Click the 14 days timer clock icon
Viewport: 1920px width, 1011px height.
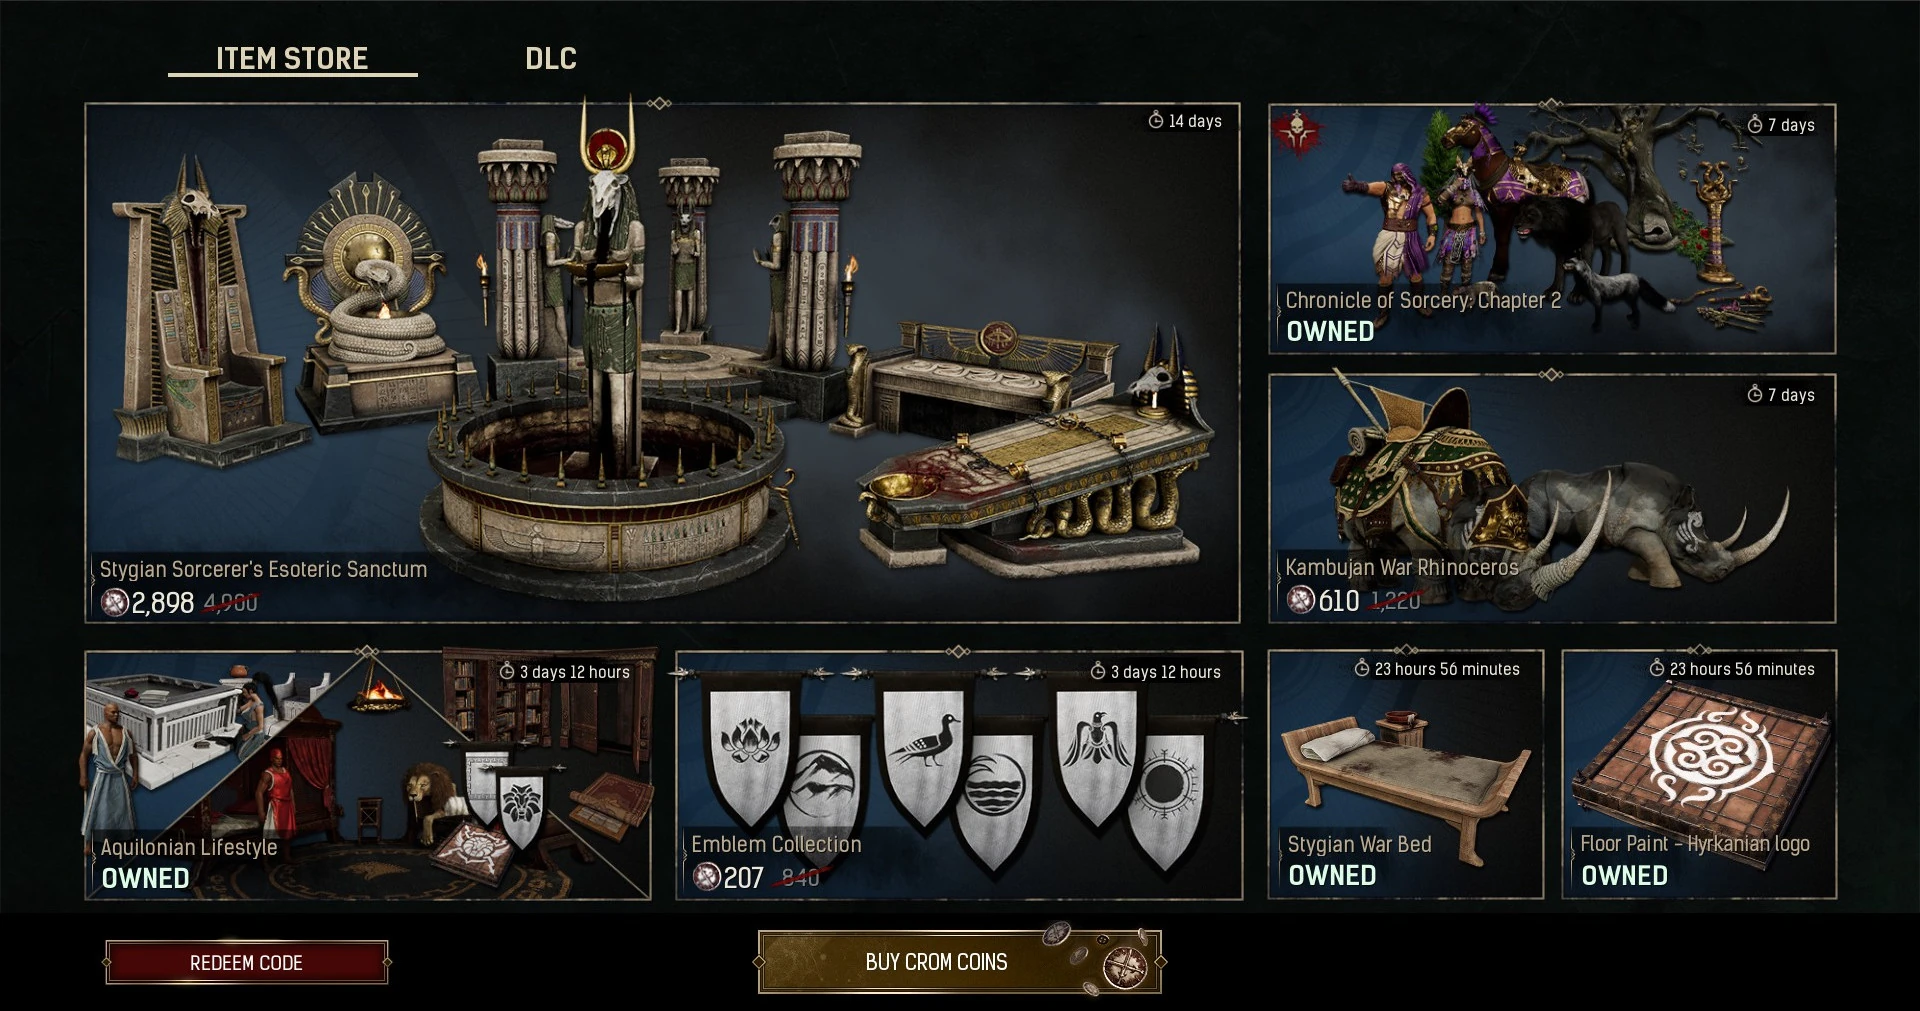(x=1156, y=120)
